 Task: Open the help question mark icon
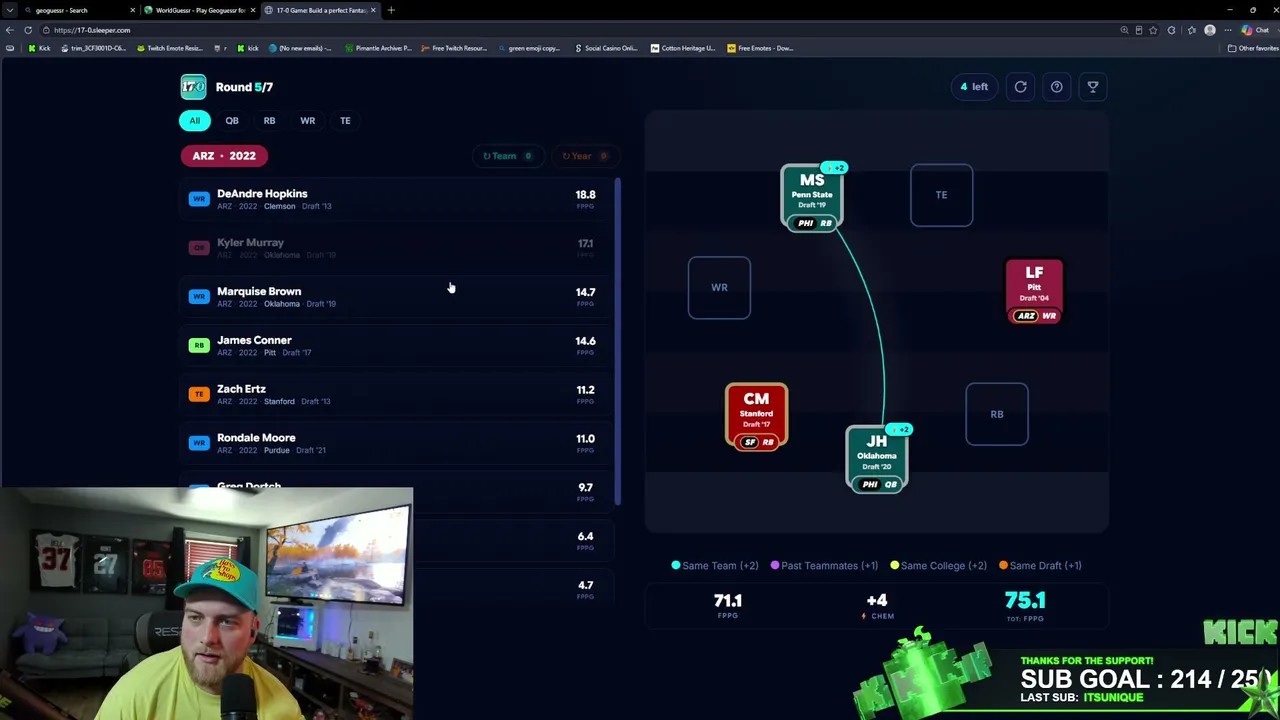(1056, 87)
